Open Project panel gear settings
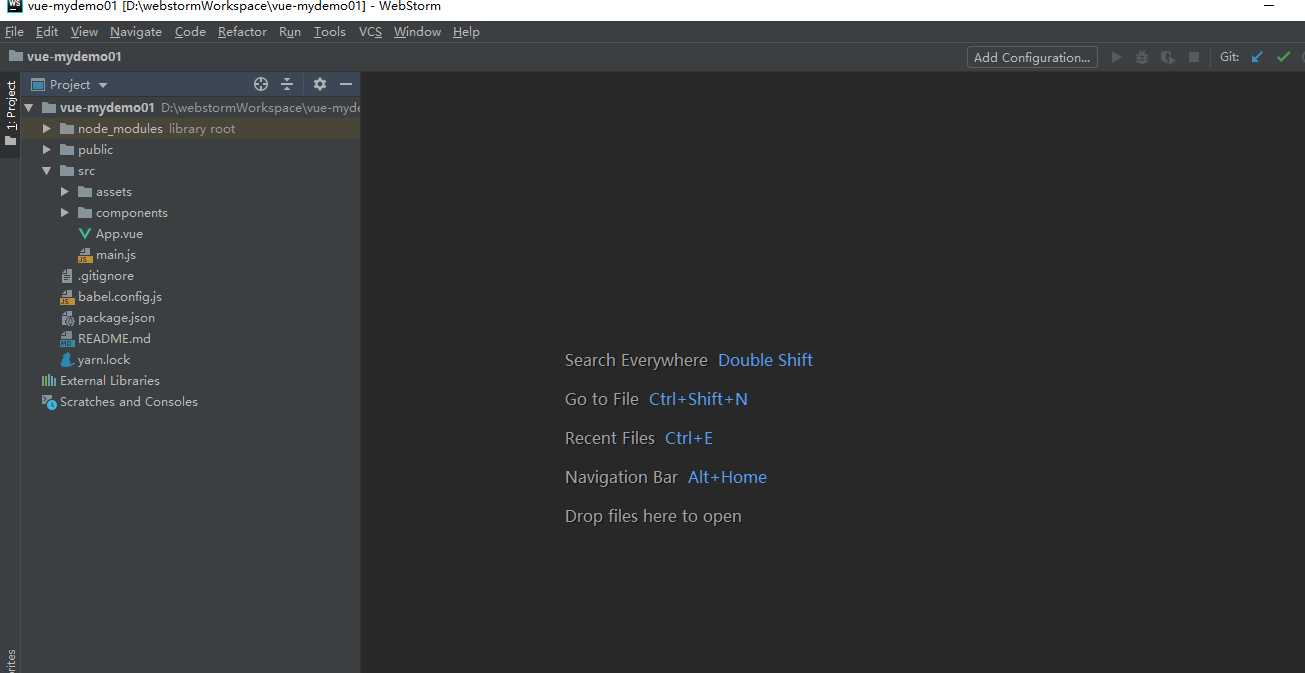Screen dimensions: 1305x673 (320, 85)
